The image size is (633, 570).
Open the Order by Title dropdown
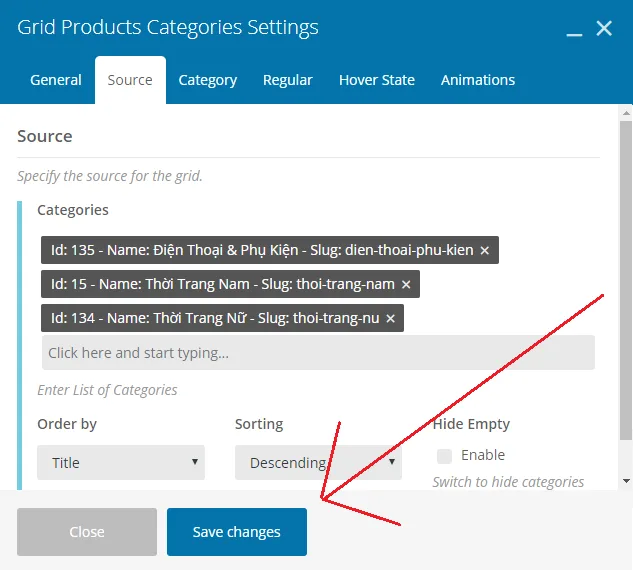point(121,463)
